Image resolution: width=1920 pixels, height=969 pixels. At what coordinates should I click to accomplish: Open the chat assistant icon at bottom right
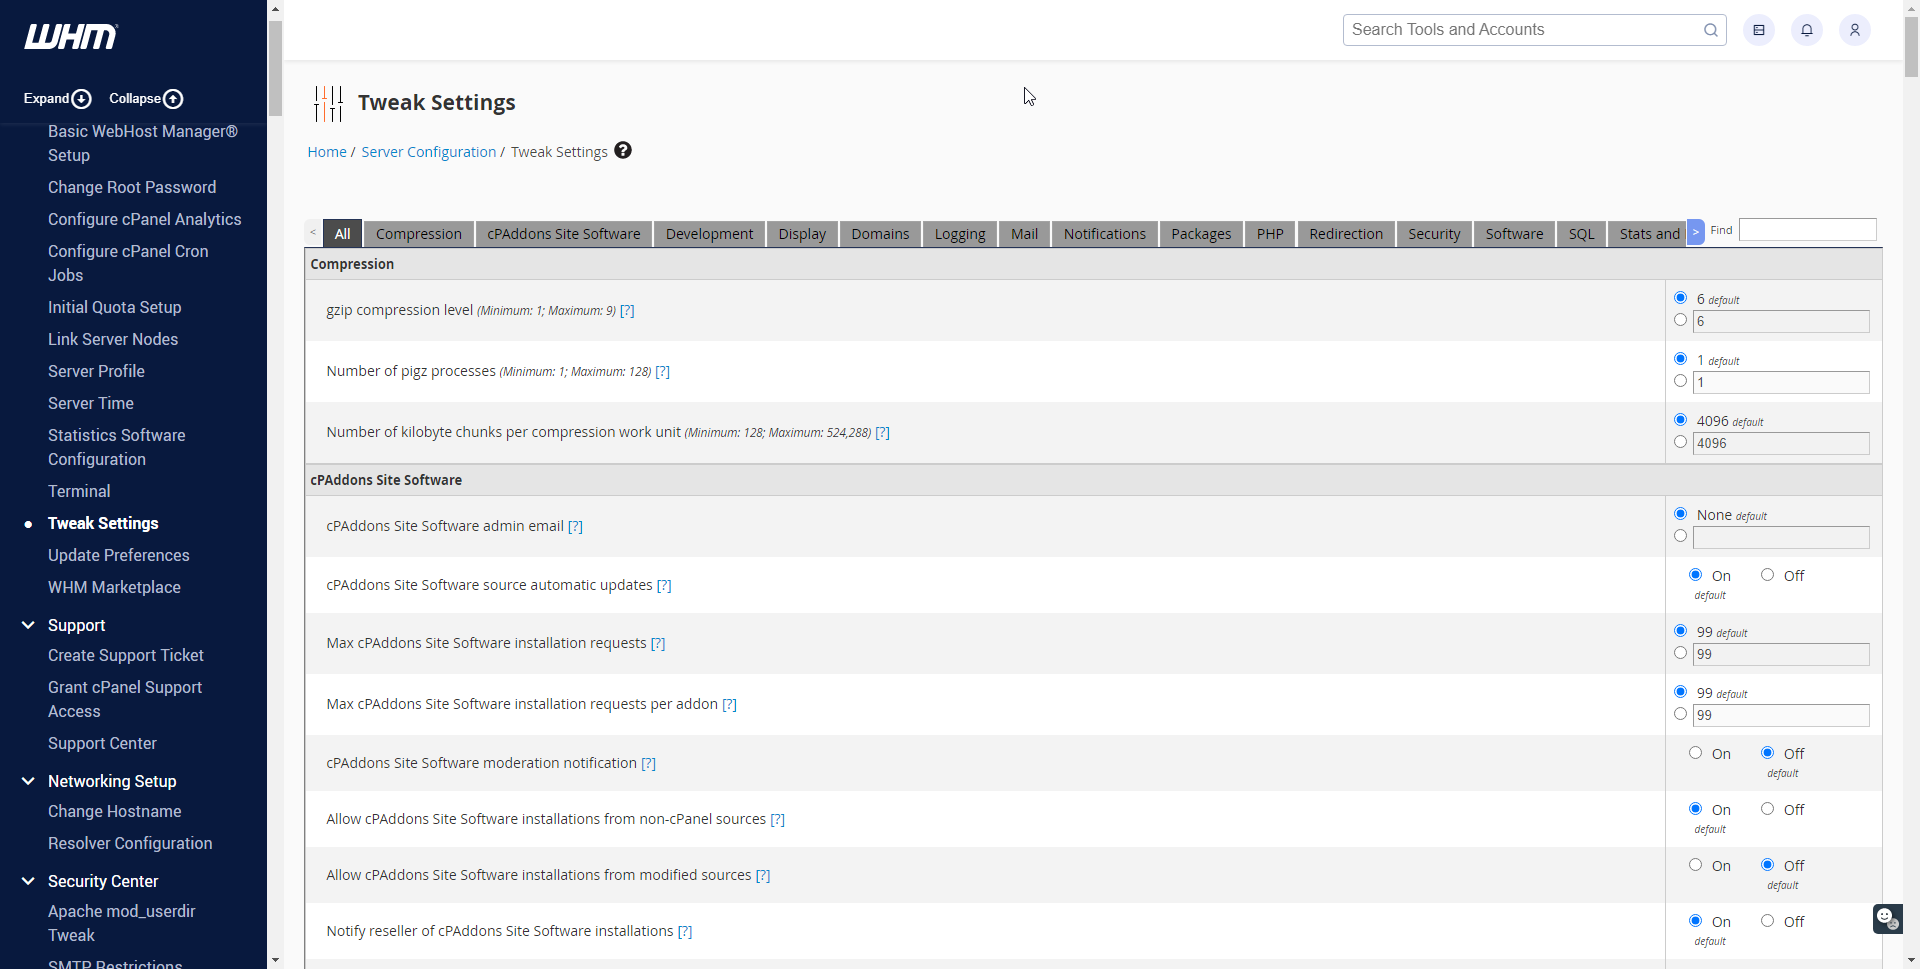click(x=1887, y=918)
